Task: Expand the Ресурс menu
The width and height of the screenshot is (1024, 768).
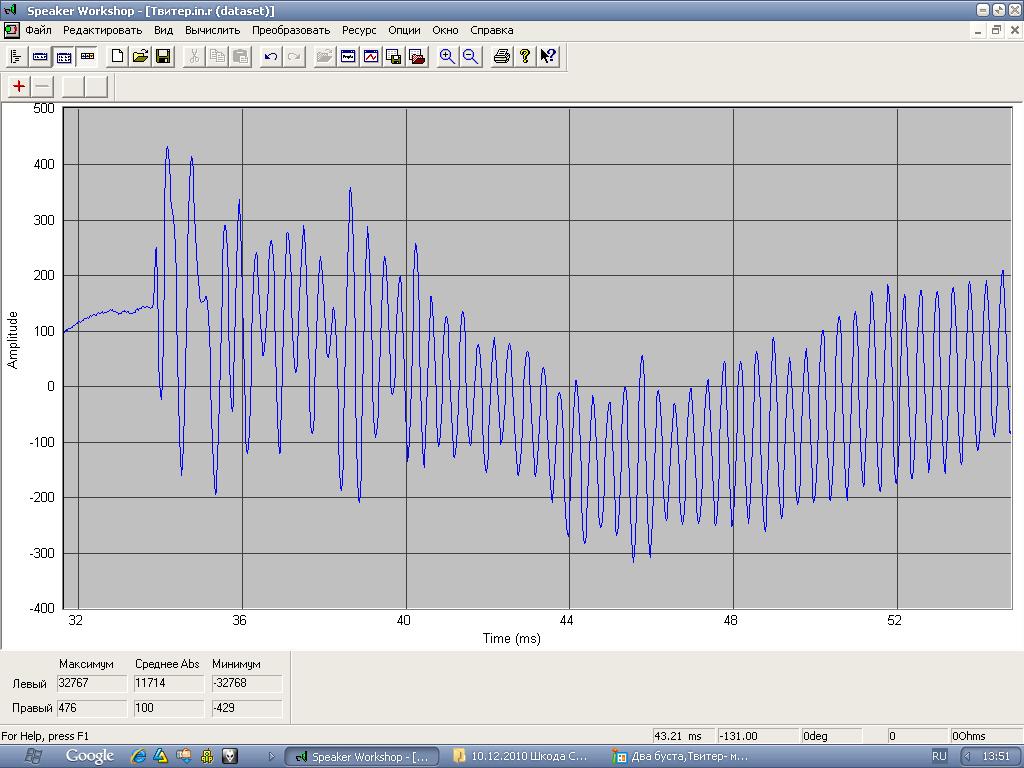Action: pyautogui.click(x=359, y=30)
